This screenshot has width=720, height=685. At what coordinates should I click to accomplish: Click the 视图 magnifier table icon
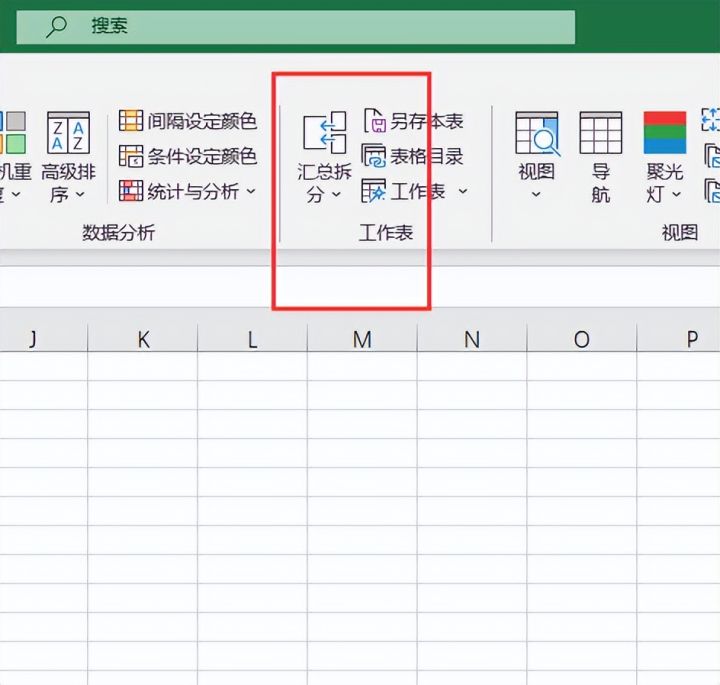tap(537, 133)
